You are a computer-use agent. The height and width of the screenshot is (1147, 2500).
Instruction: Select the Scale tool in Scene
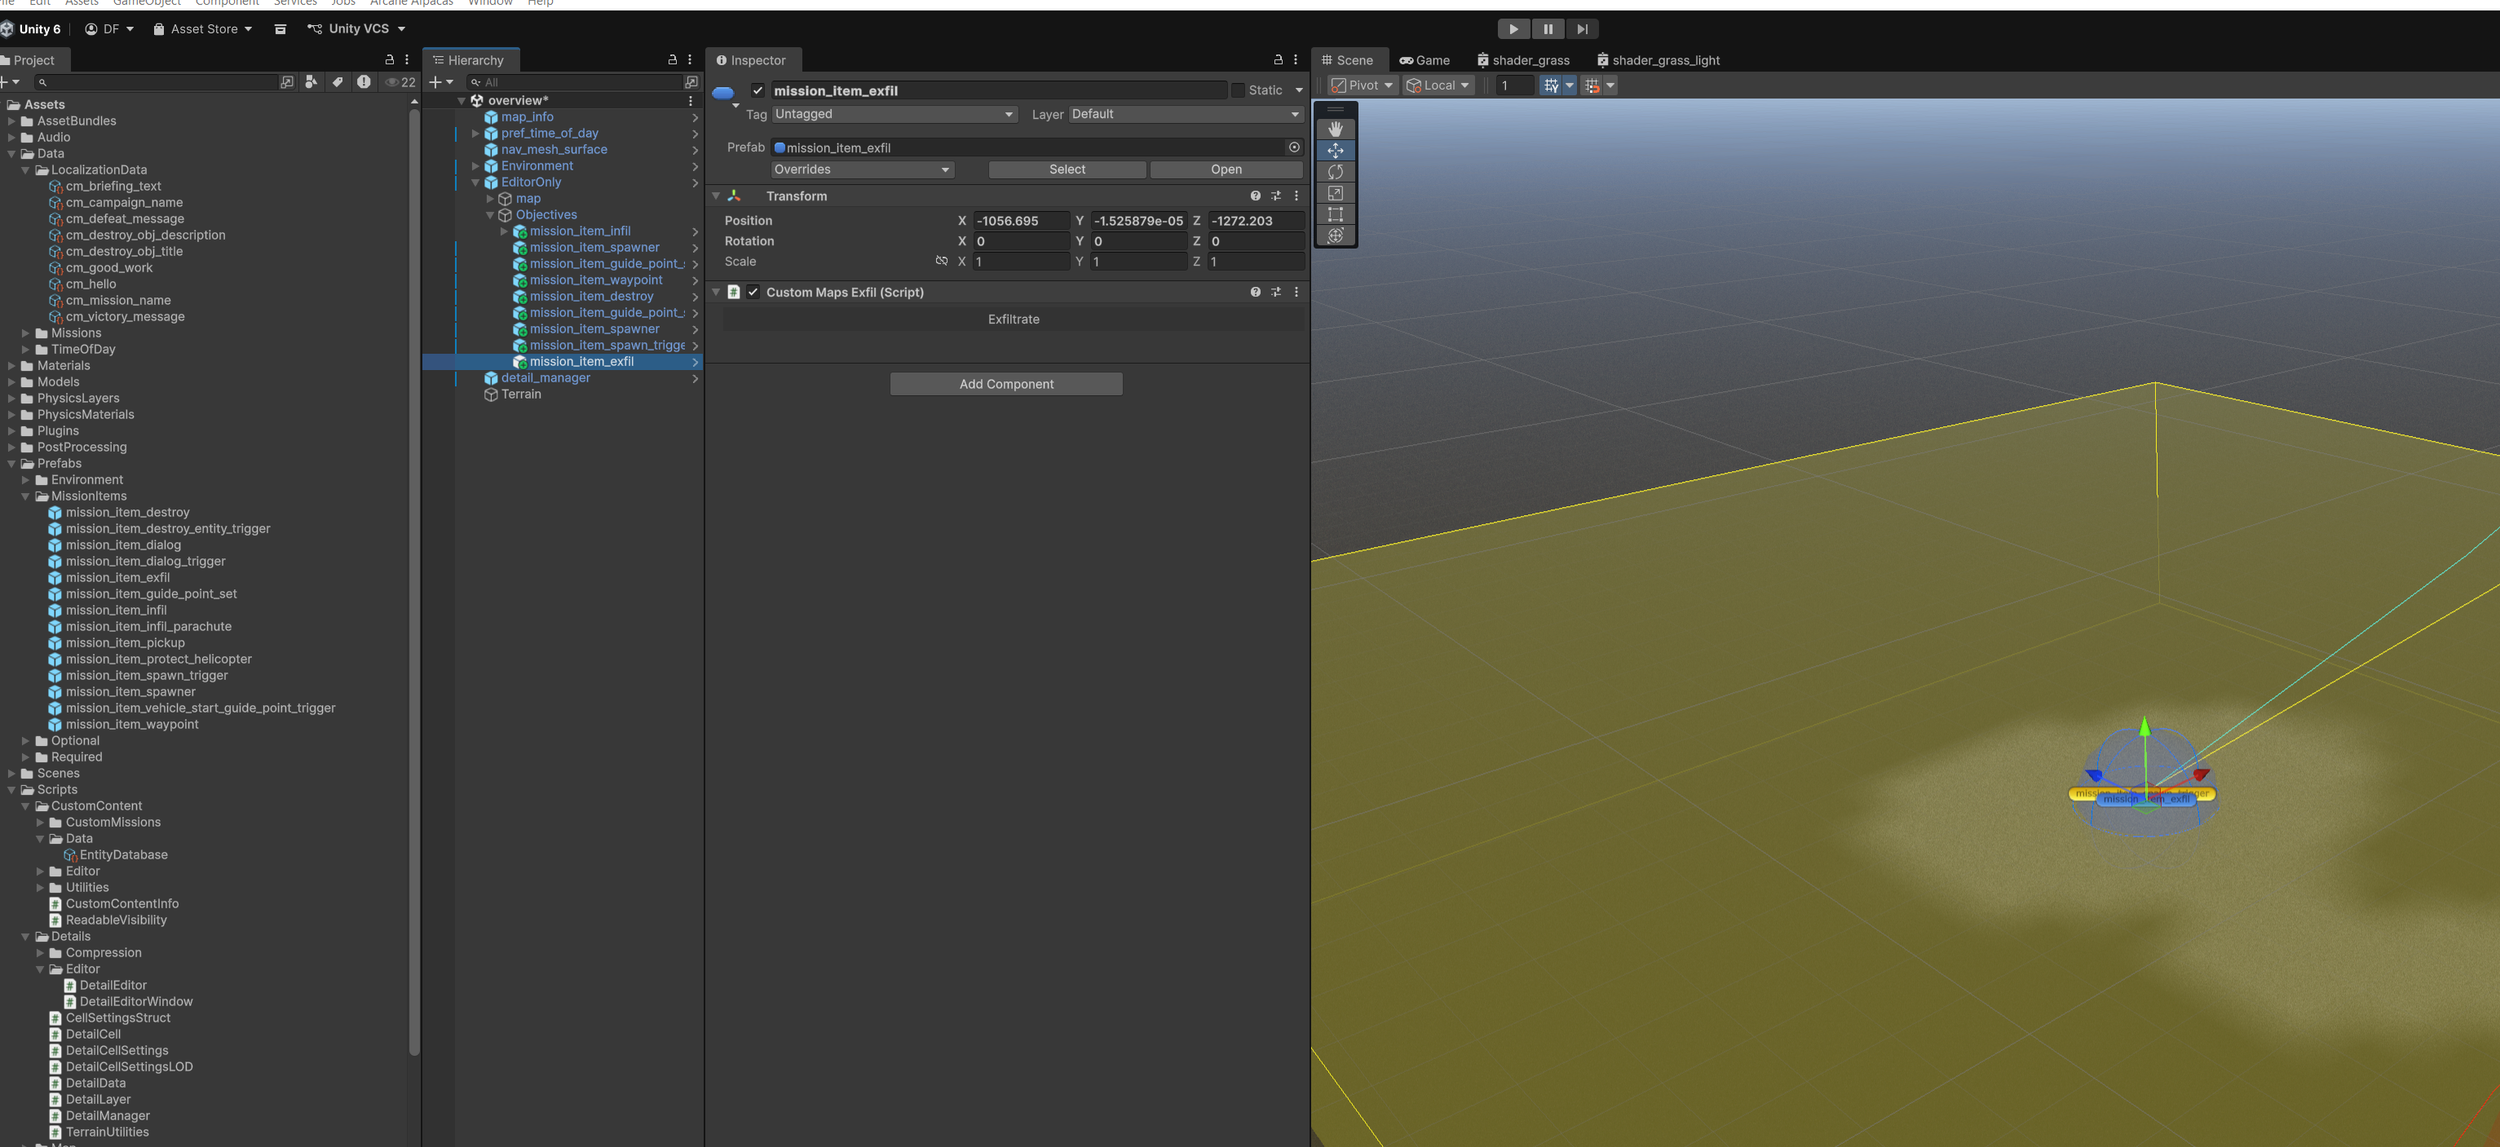(x=1335, y=193)
